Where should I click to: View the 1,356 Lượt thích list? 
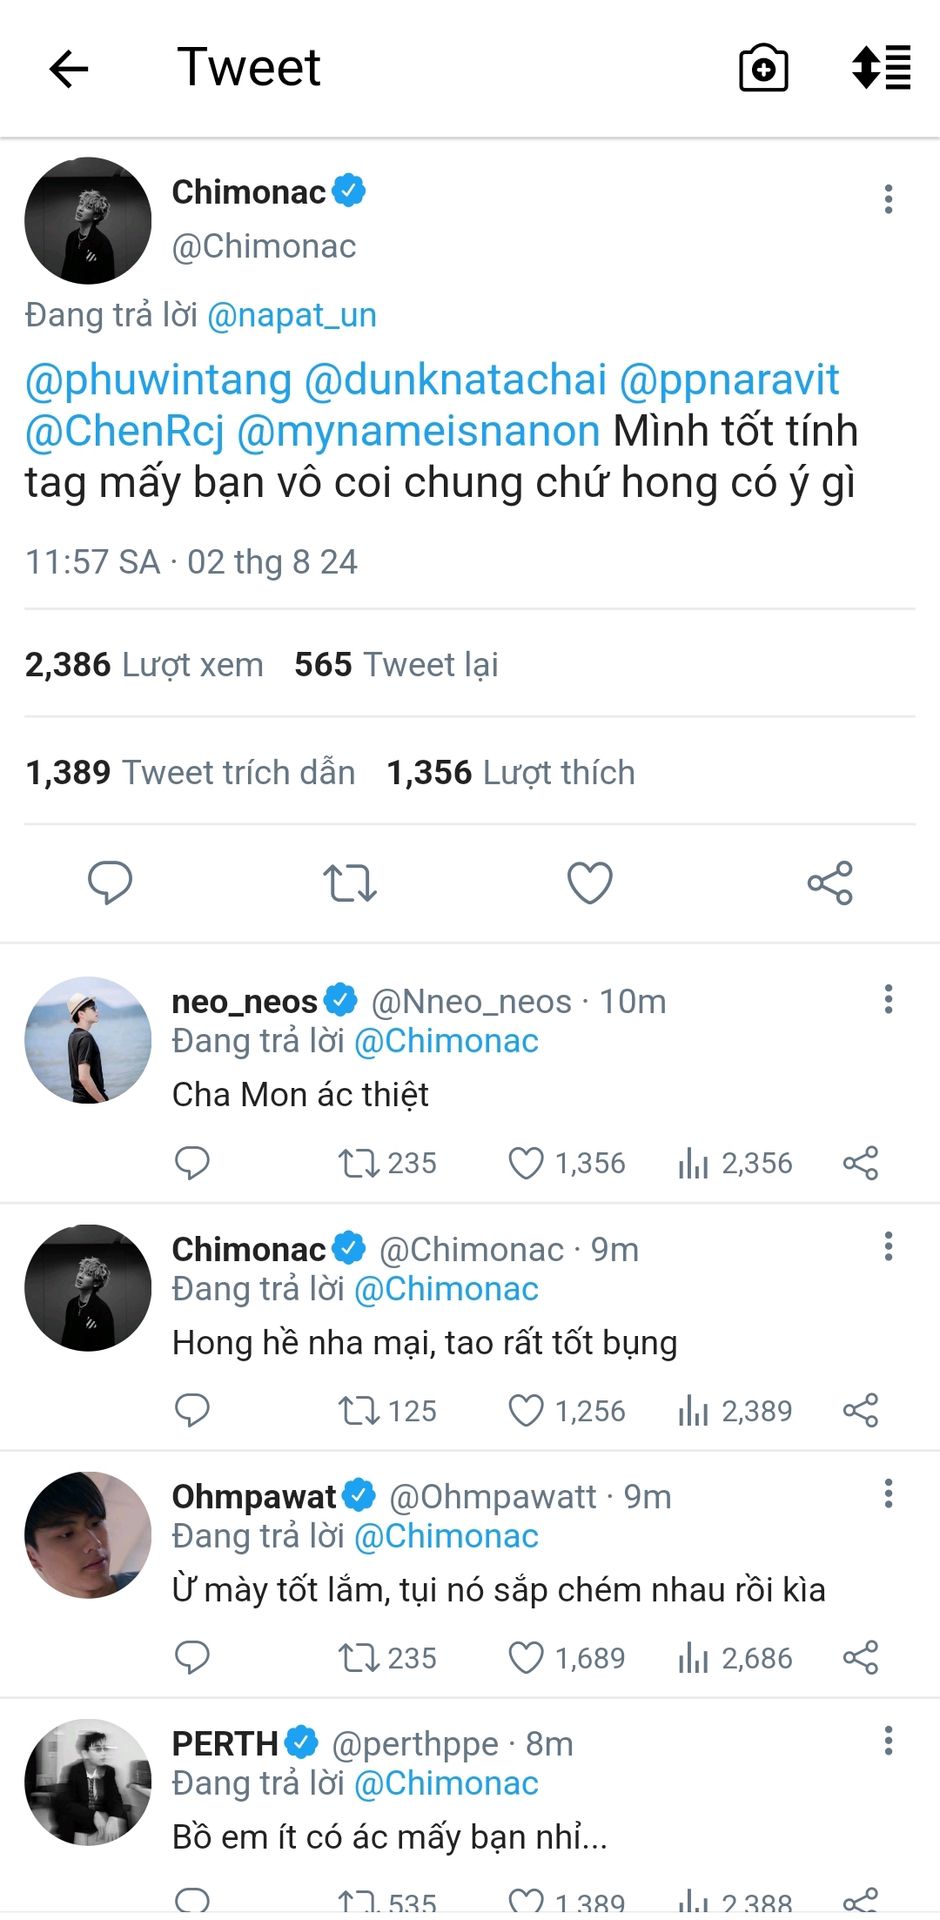point(510,773)
